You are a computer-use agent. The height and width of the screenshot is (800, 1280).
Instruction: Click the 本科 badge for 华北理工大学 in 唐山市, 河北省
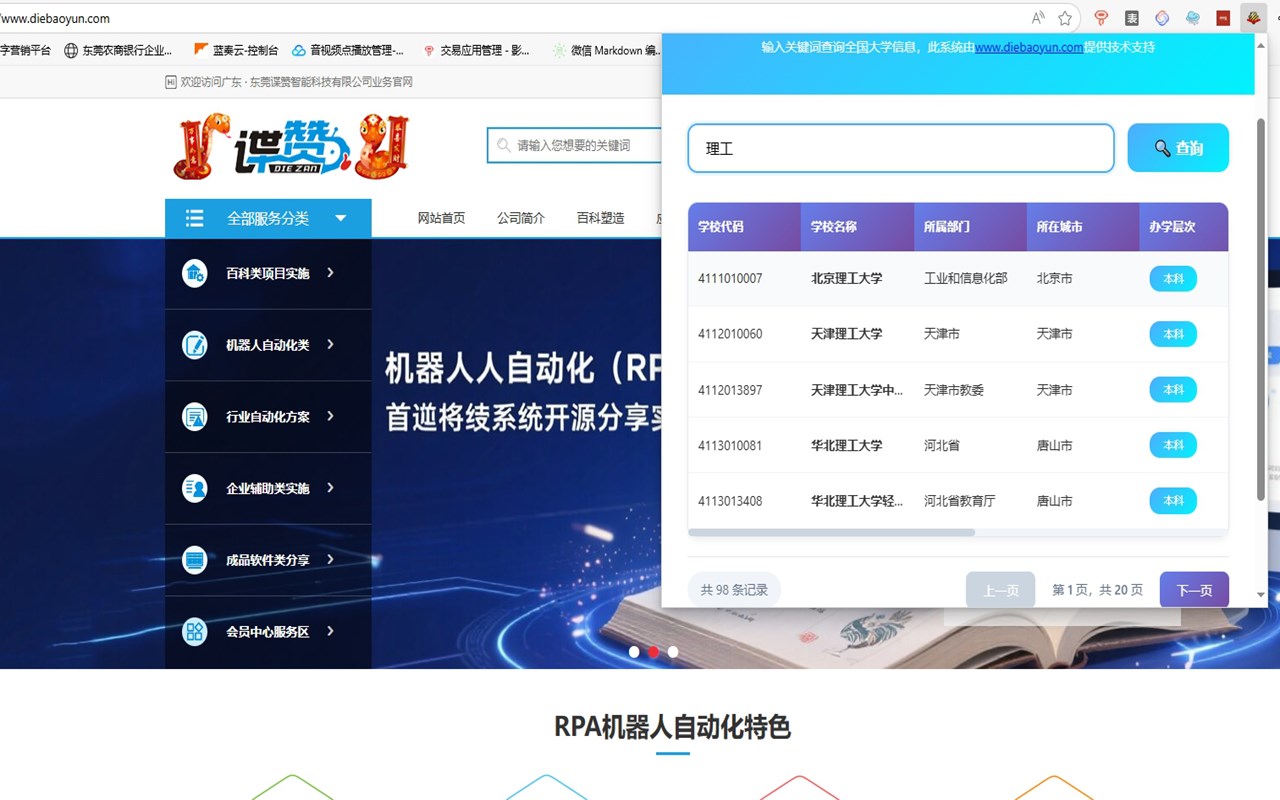(1173, 445)
